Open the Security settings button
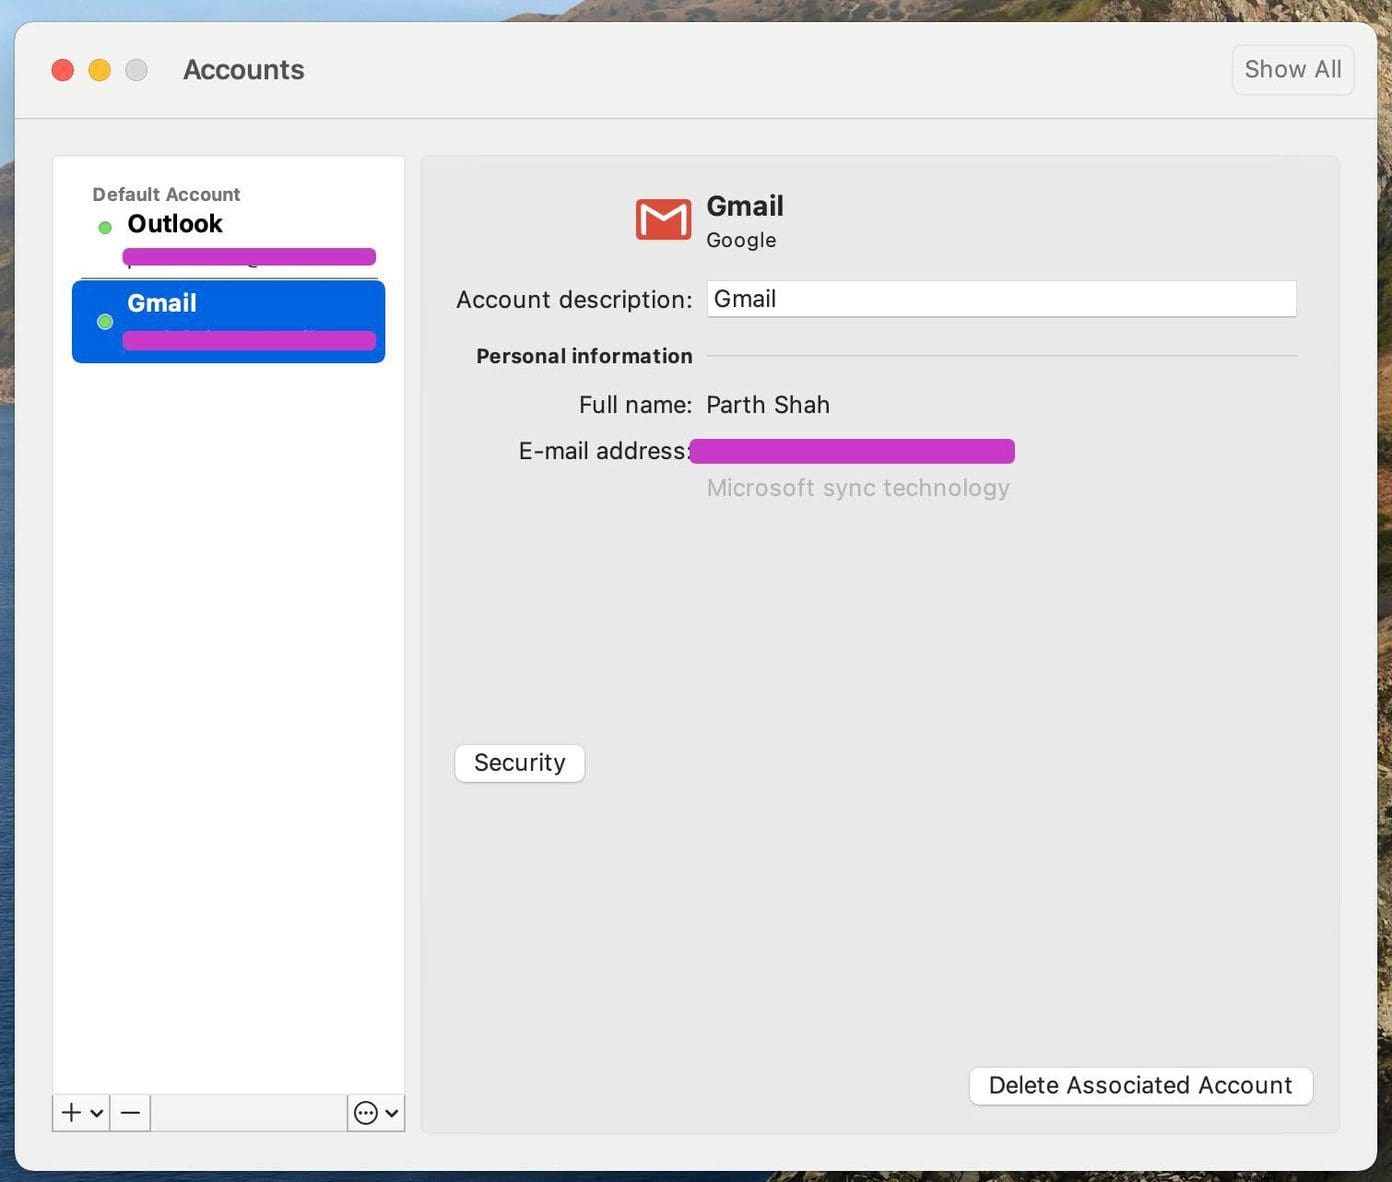Image resolution: width=1392 pixels, height=1182 pixels. click(x=520, y=763)
